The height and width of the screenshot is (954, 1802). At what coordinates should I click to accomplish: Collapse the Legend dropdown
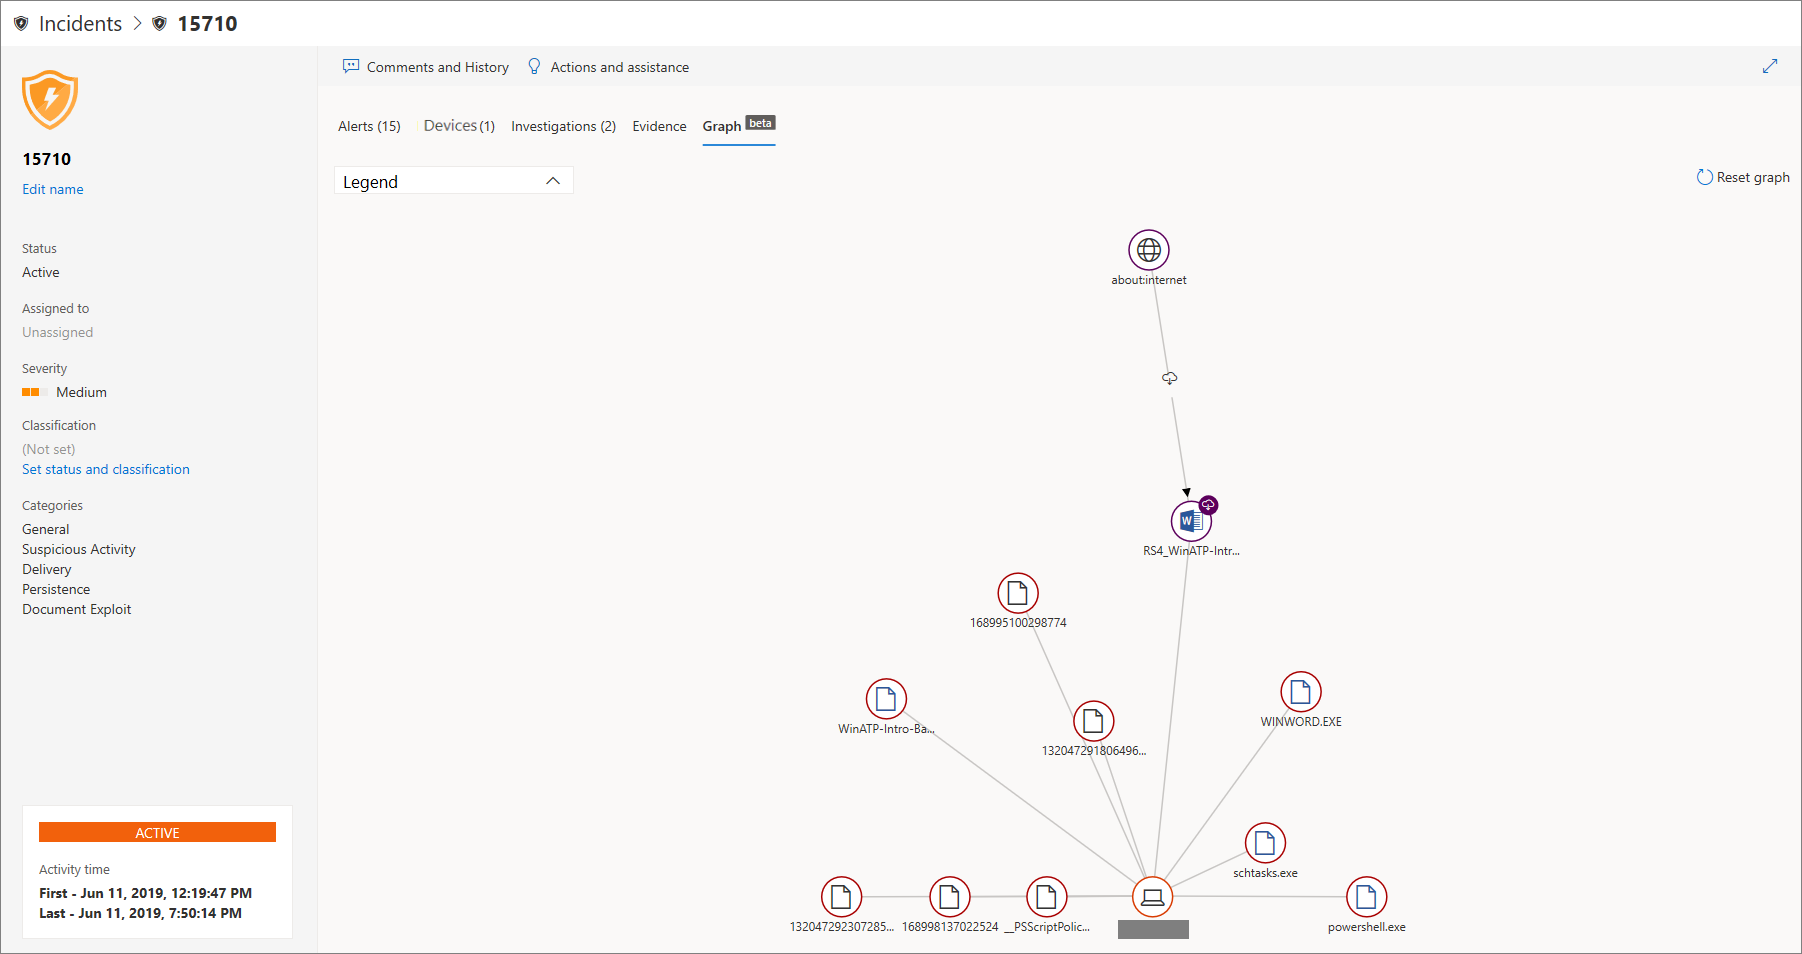coord(453,181)
